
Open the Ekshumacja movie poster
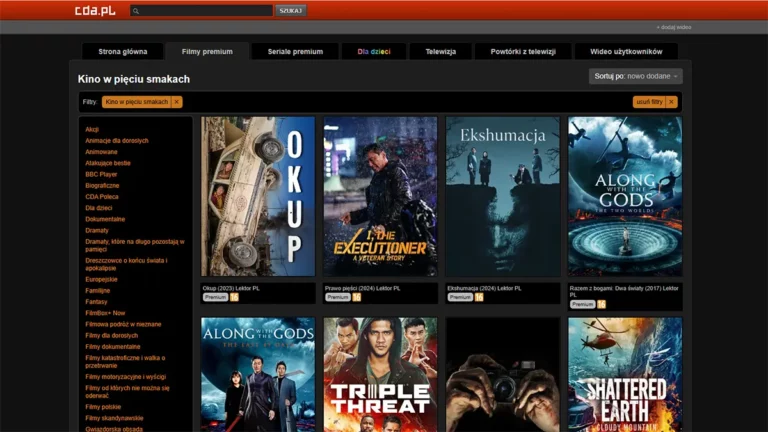tap(503, 196)
